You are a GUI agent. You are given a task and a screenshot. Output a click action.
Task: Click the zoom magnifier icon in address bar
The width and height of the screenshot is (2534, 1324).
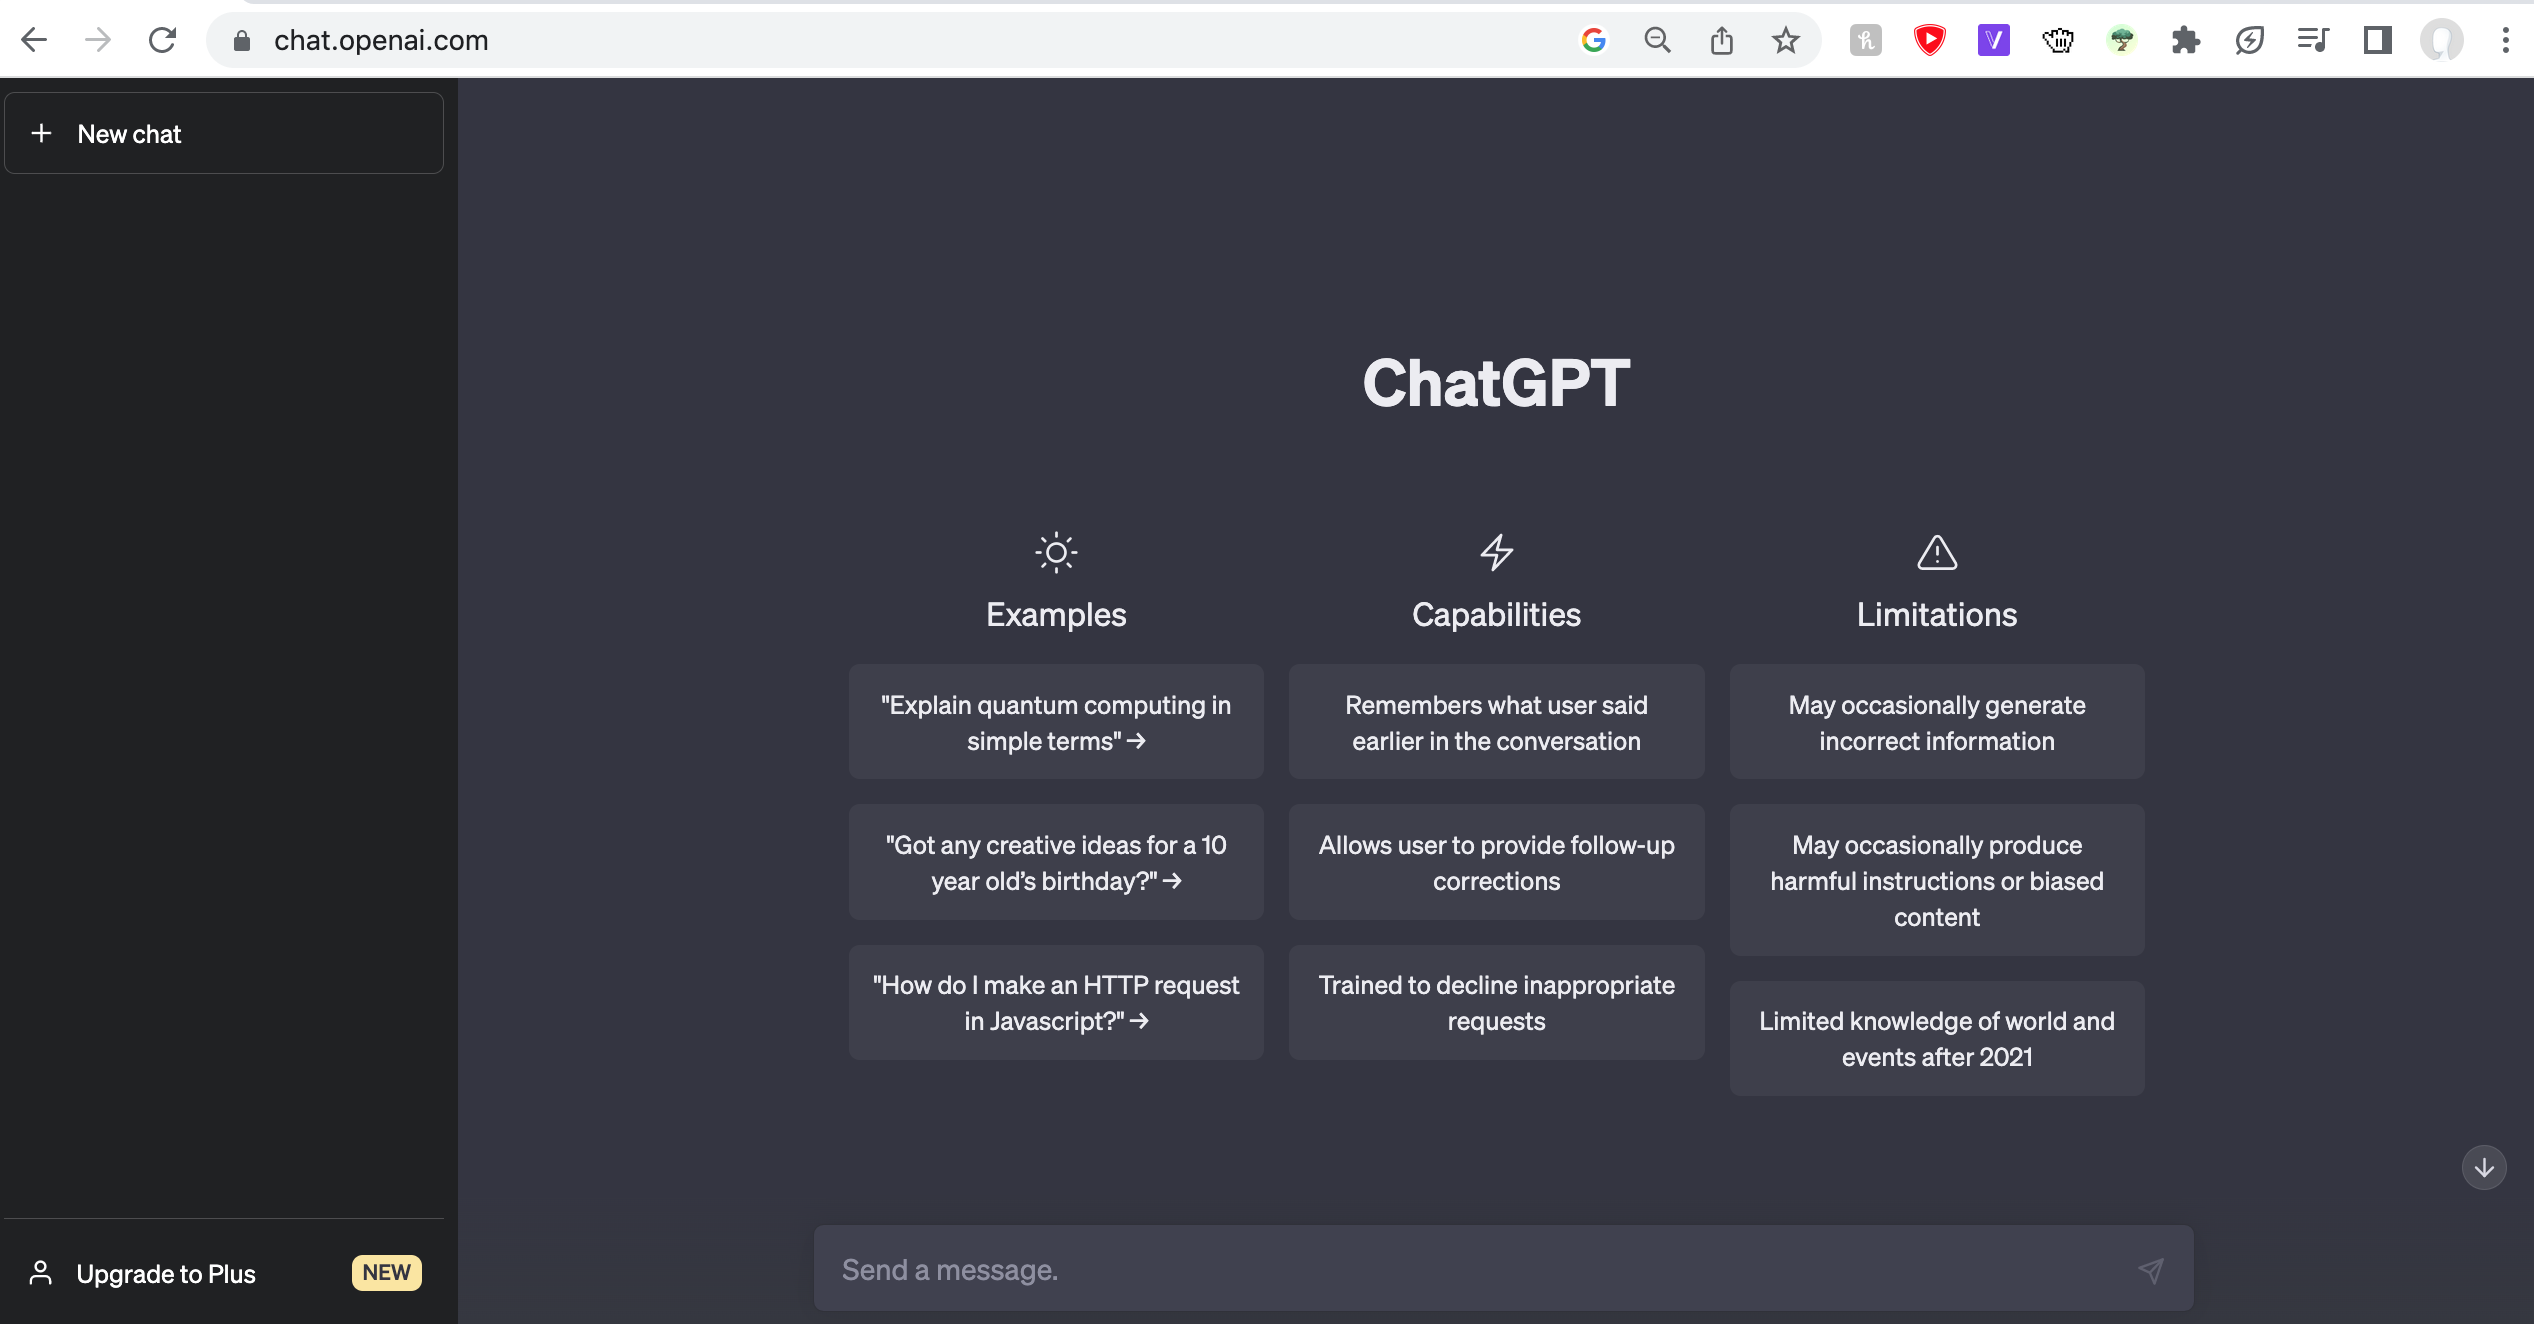pos(1657,40)
